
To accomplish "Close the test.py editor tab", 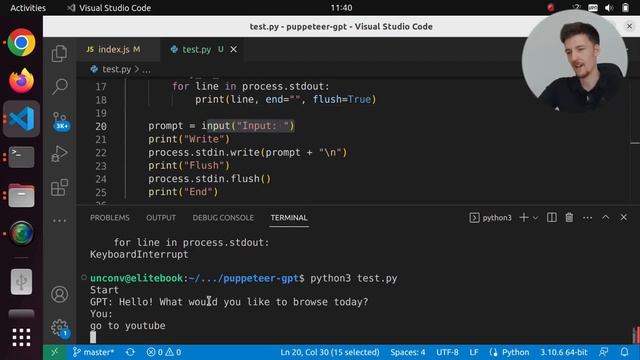I will [233, 49].
